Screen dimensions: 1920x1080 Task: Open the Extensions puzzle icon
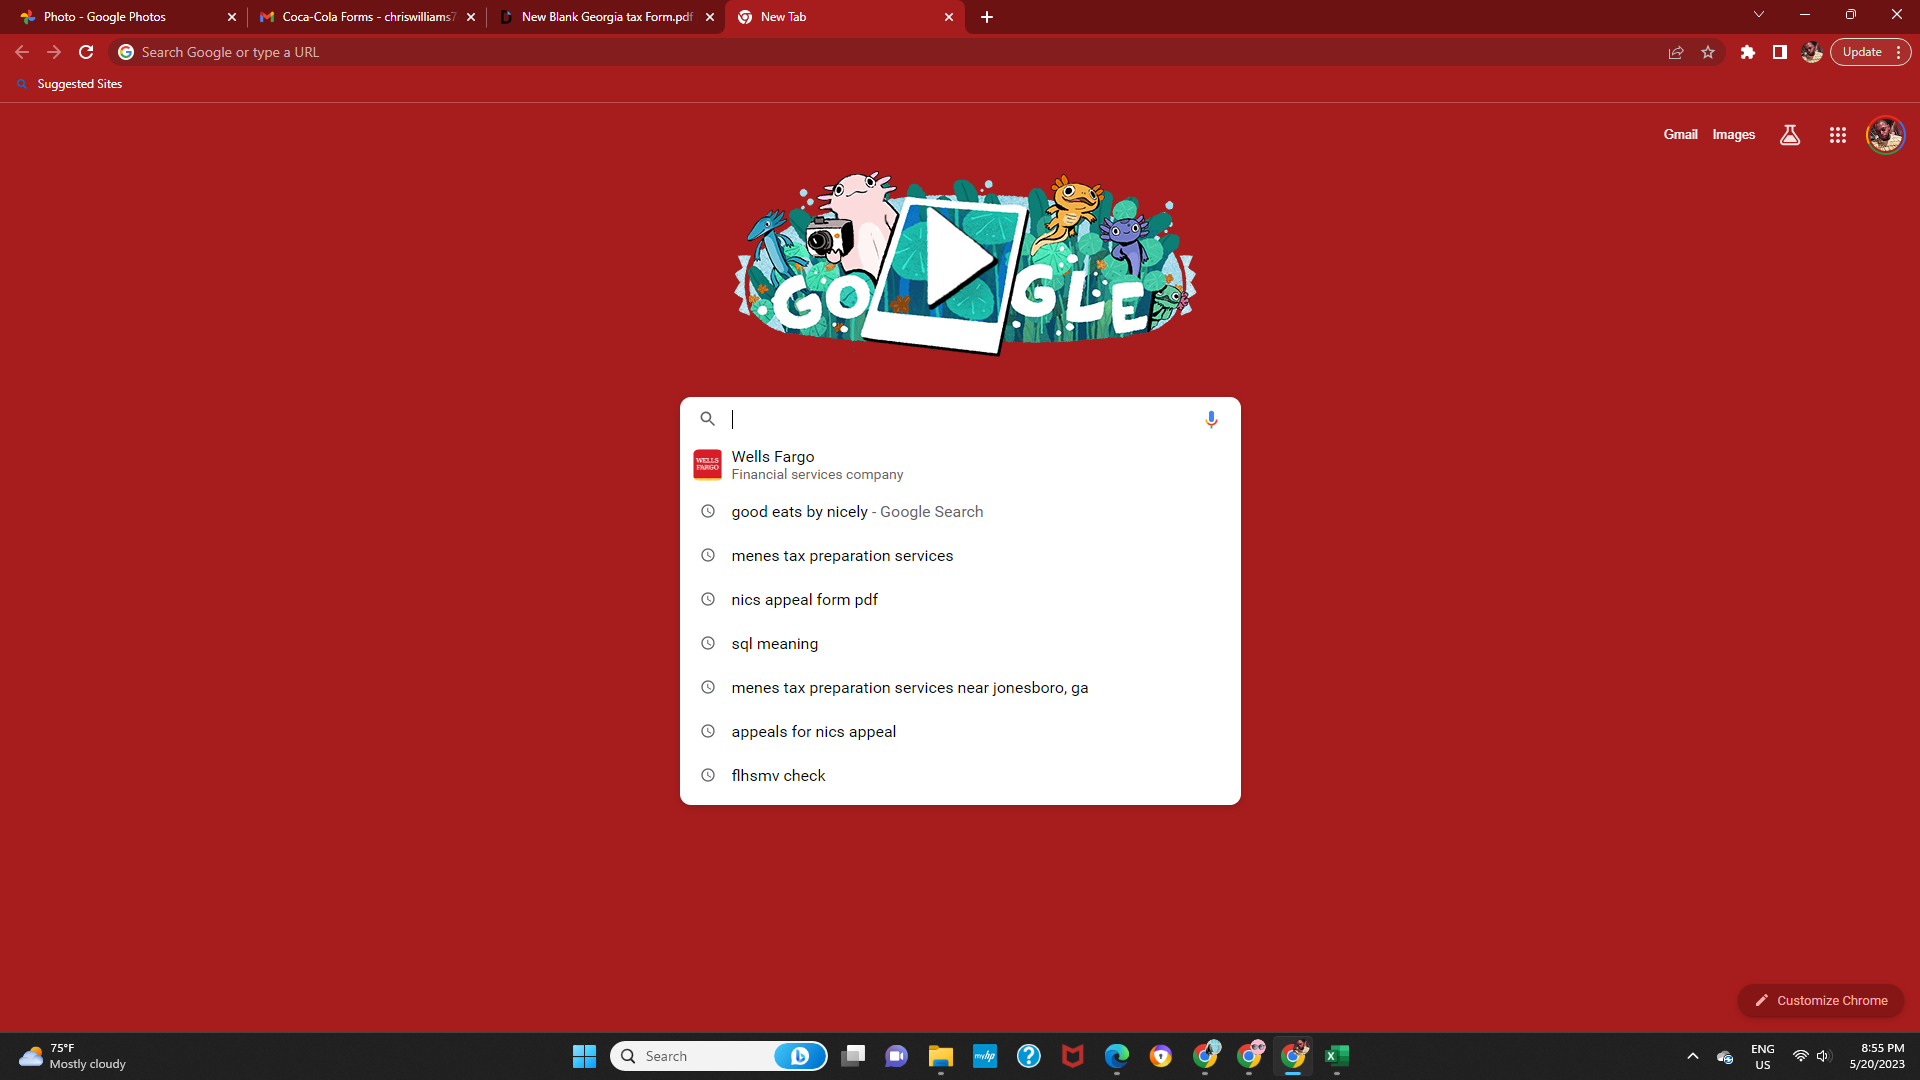tap(1748, 52)
